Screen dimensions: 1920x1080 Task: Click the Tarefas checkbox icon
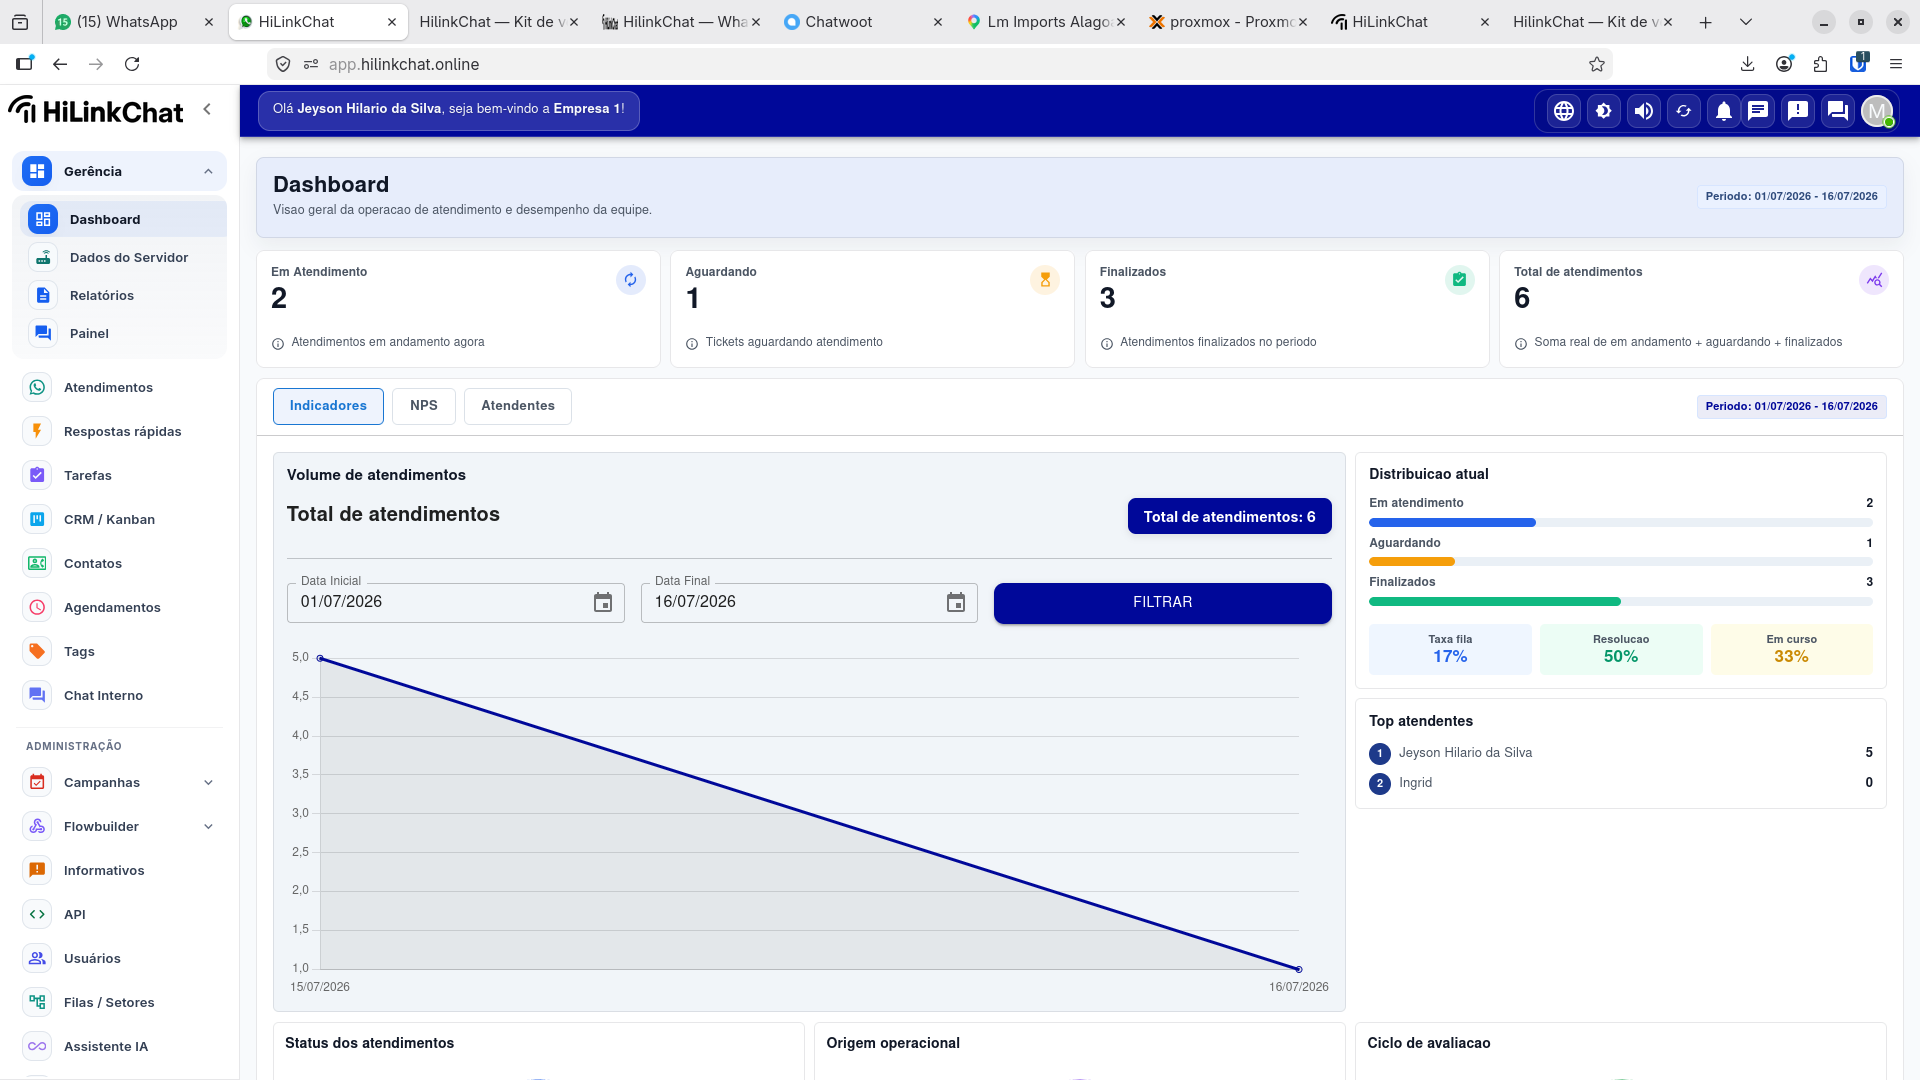click(37, 475)
